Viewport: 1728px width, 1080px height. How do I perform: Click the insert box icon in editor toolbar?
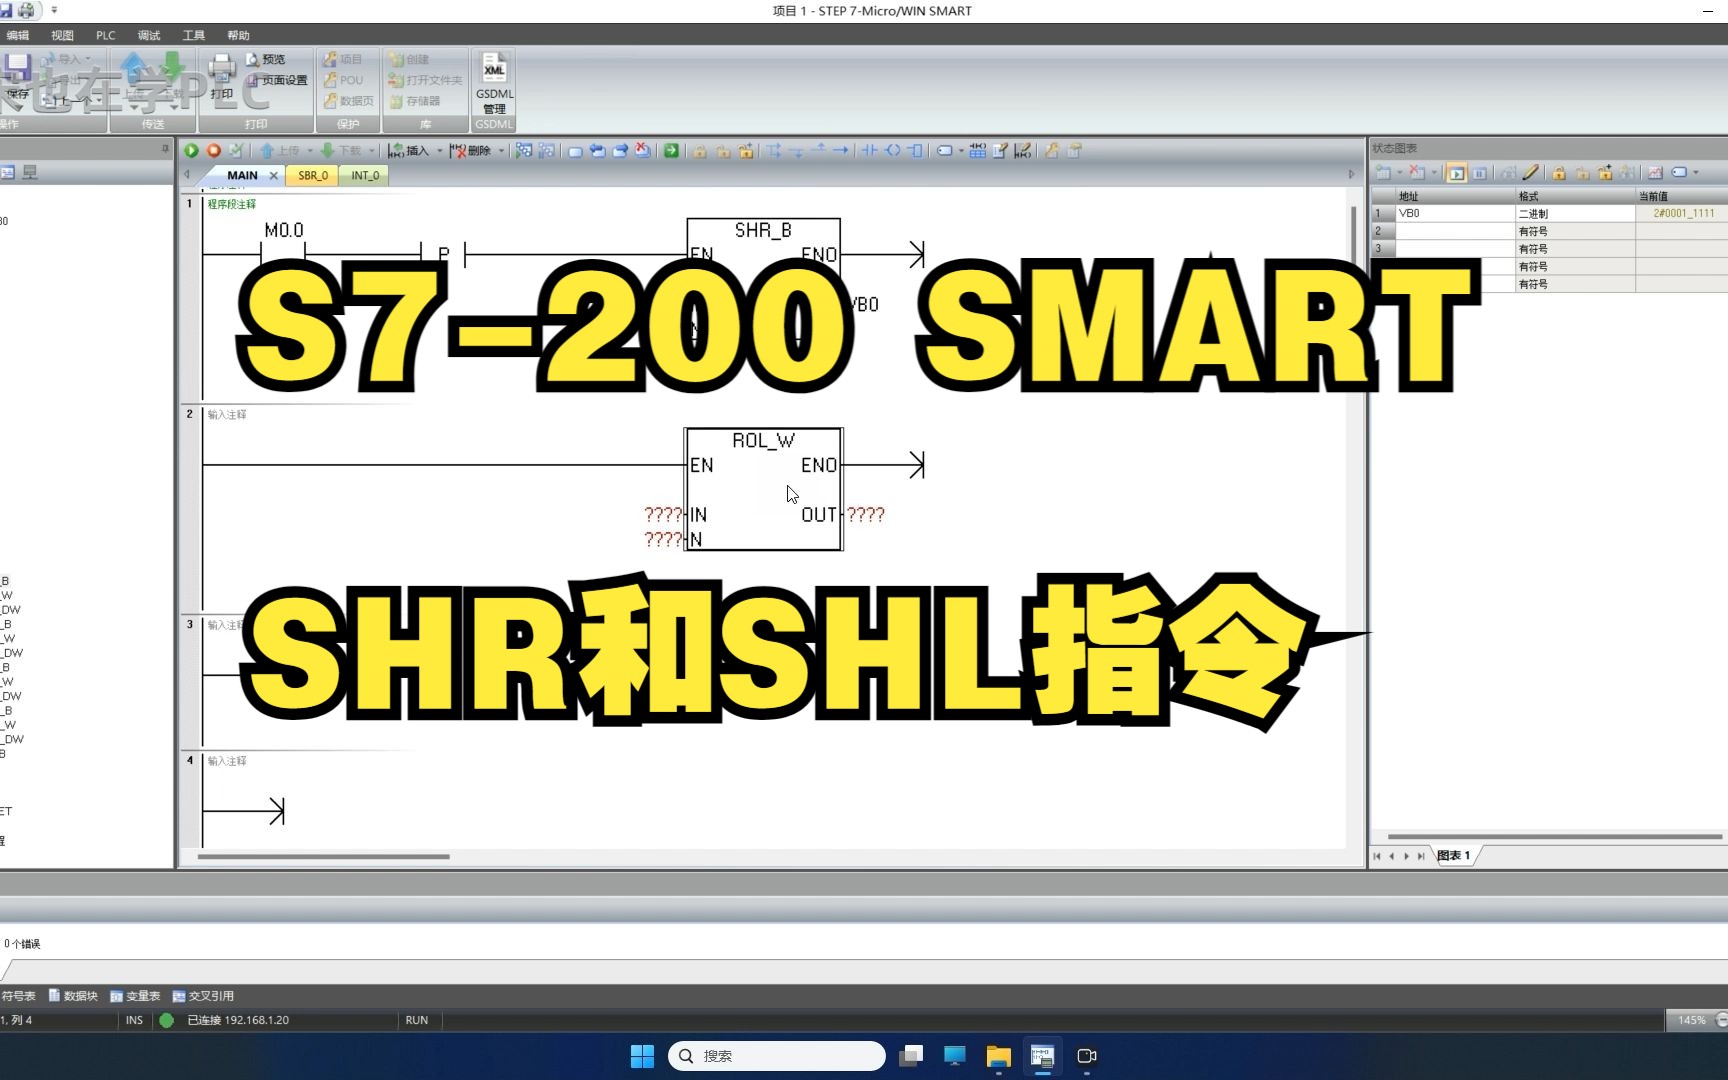coord(914,150)
